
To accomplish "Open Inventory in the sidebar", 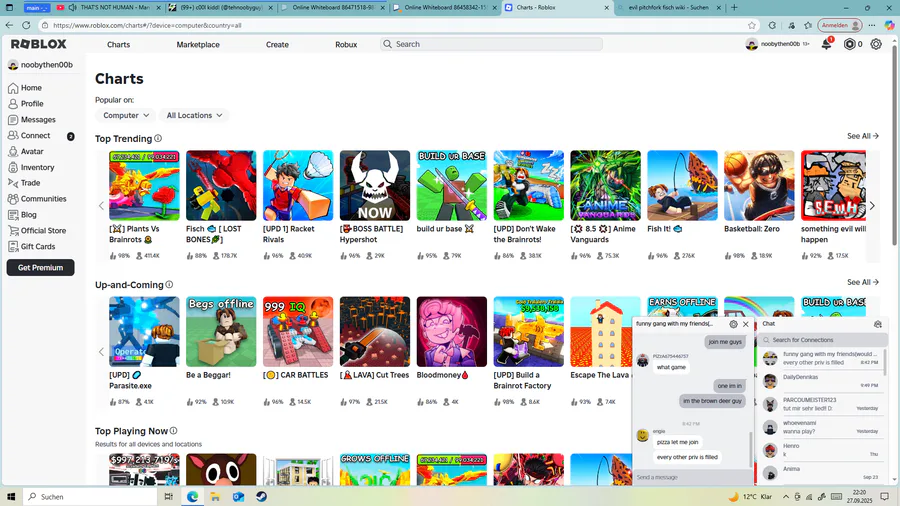I will 37,168.
